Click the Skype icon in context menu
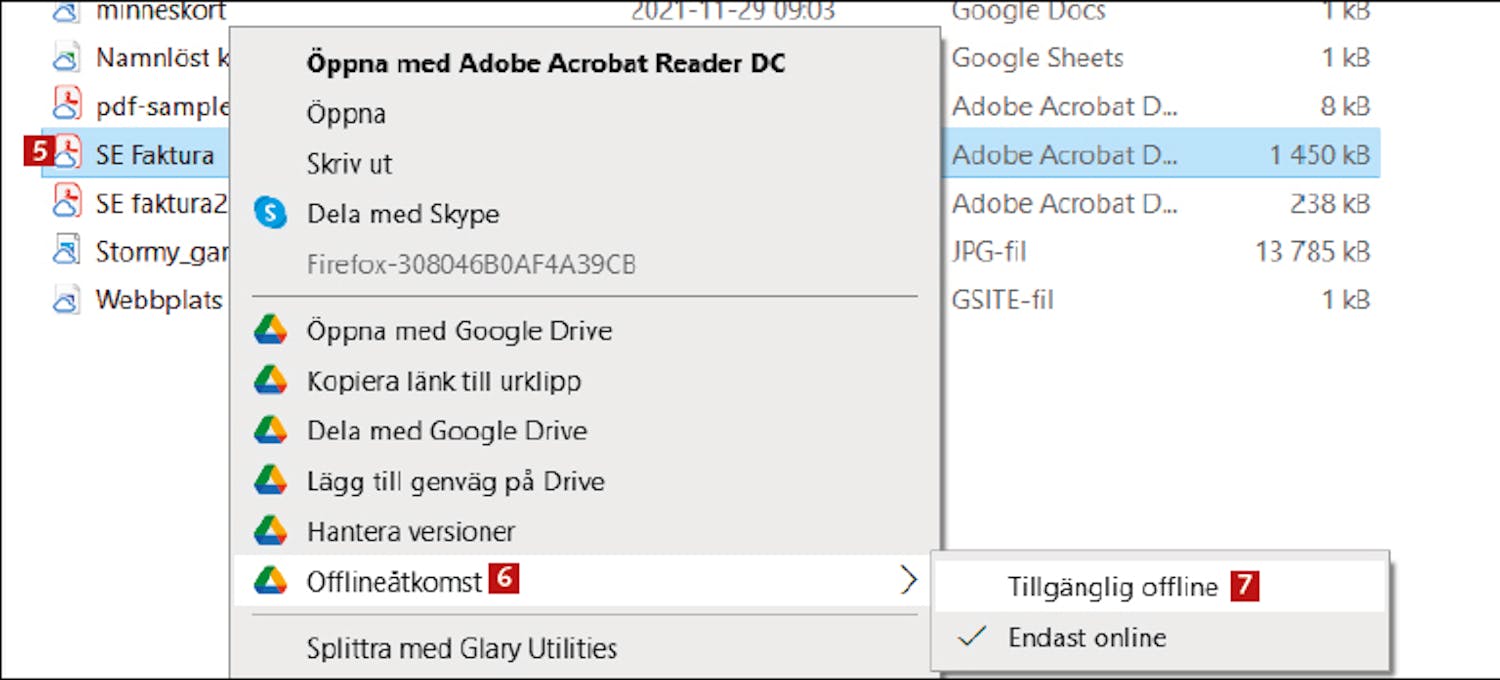Viewport: 1500px width, 680px height. click(270, 214)
